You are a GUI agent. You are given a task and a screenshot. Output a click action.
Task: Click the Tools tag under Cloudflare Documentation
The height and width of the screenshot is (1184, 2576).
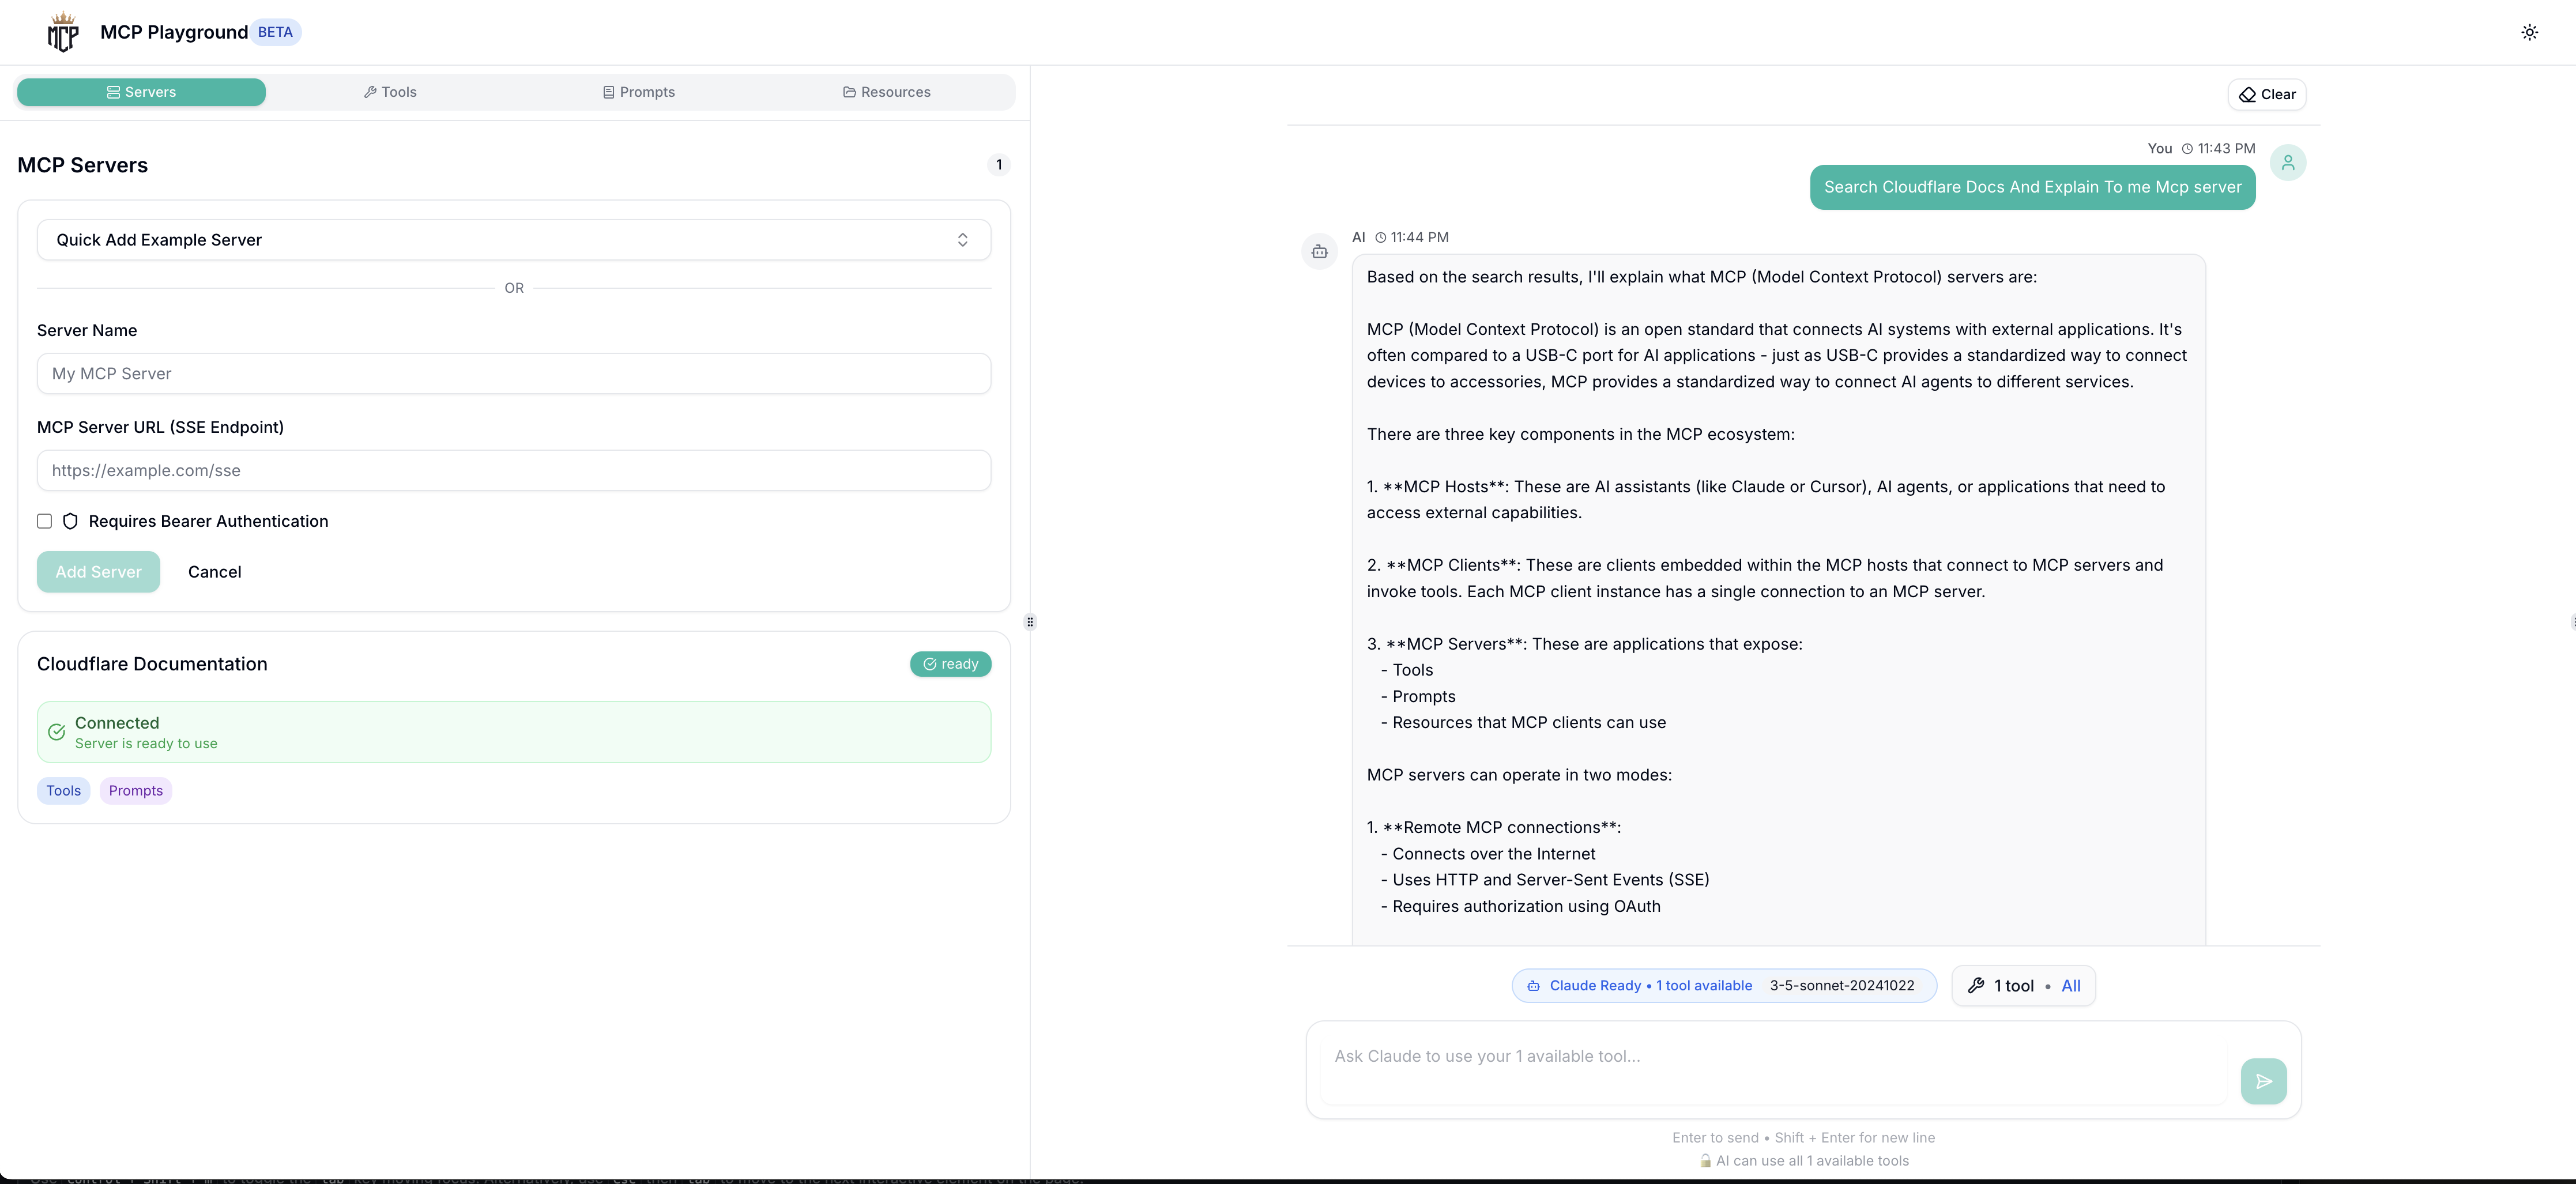click(63, 791)
